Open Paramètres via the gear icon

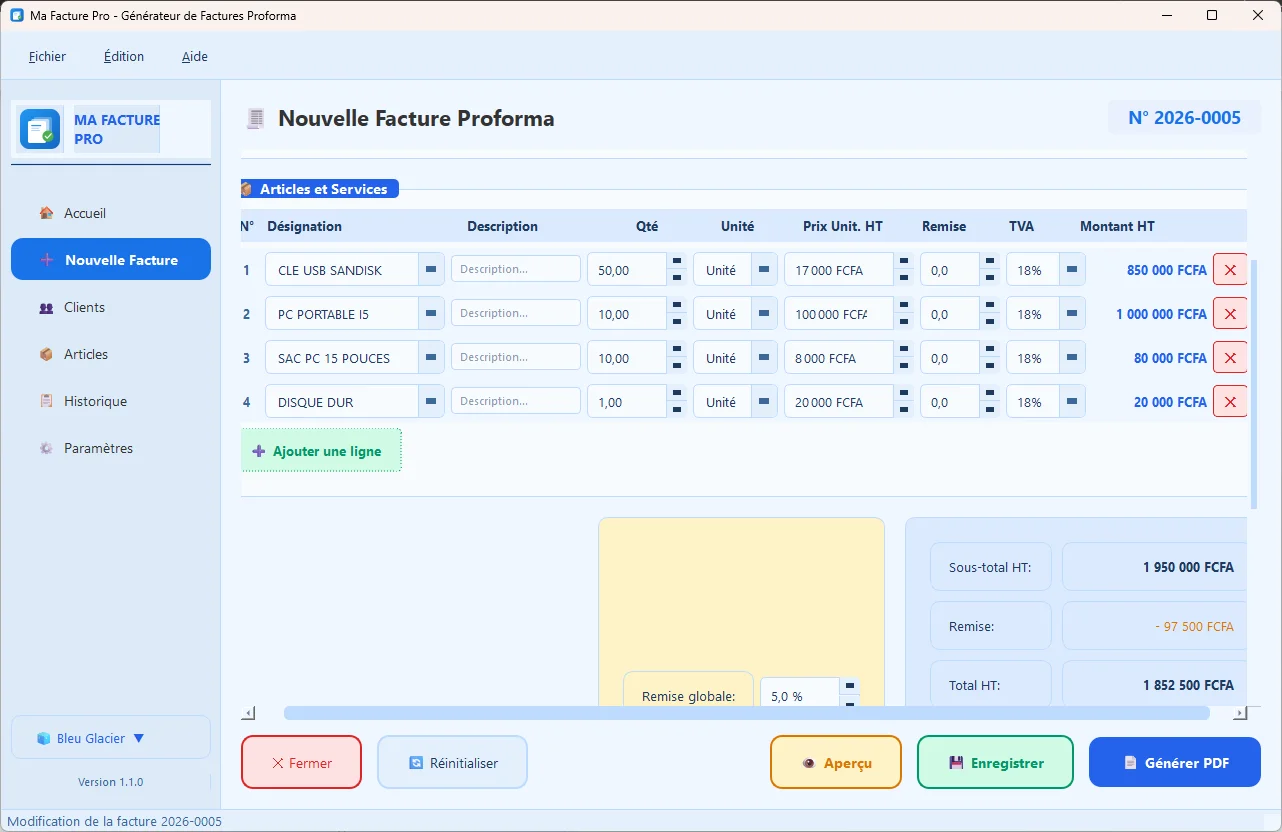pyautogui.click(x=46, y=449)
